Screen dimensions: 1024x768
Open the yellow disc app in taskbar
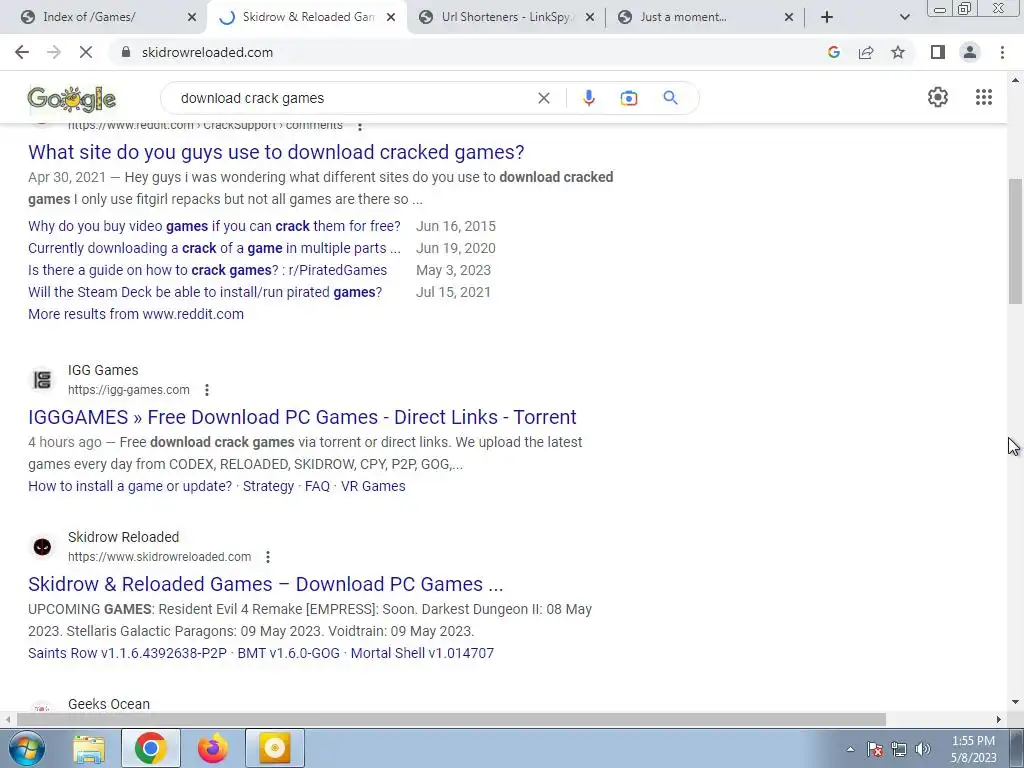tap(275, 748)
